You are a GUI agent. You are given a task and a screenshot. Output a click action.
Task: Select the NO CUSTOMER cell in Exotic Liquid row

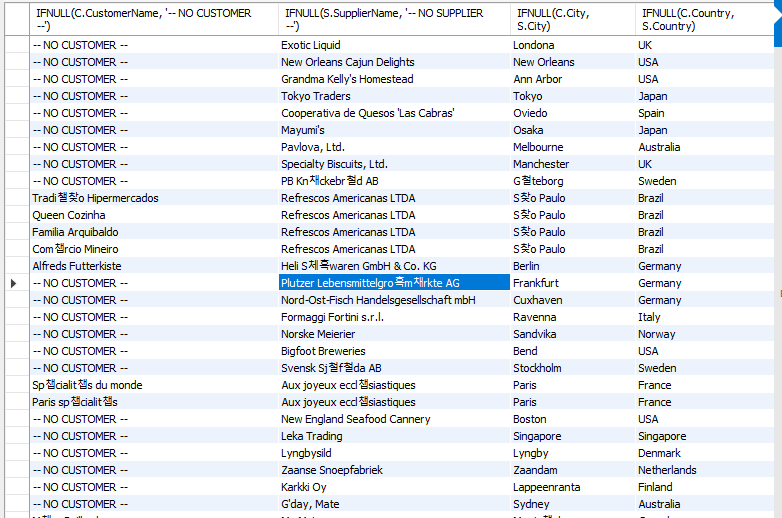(x=154, y=45)
